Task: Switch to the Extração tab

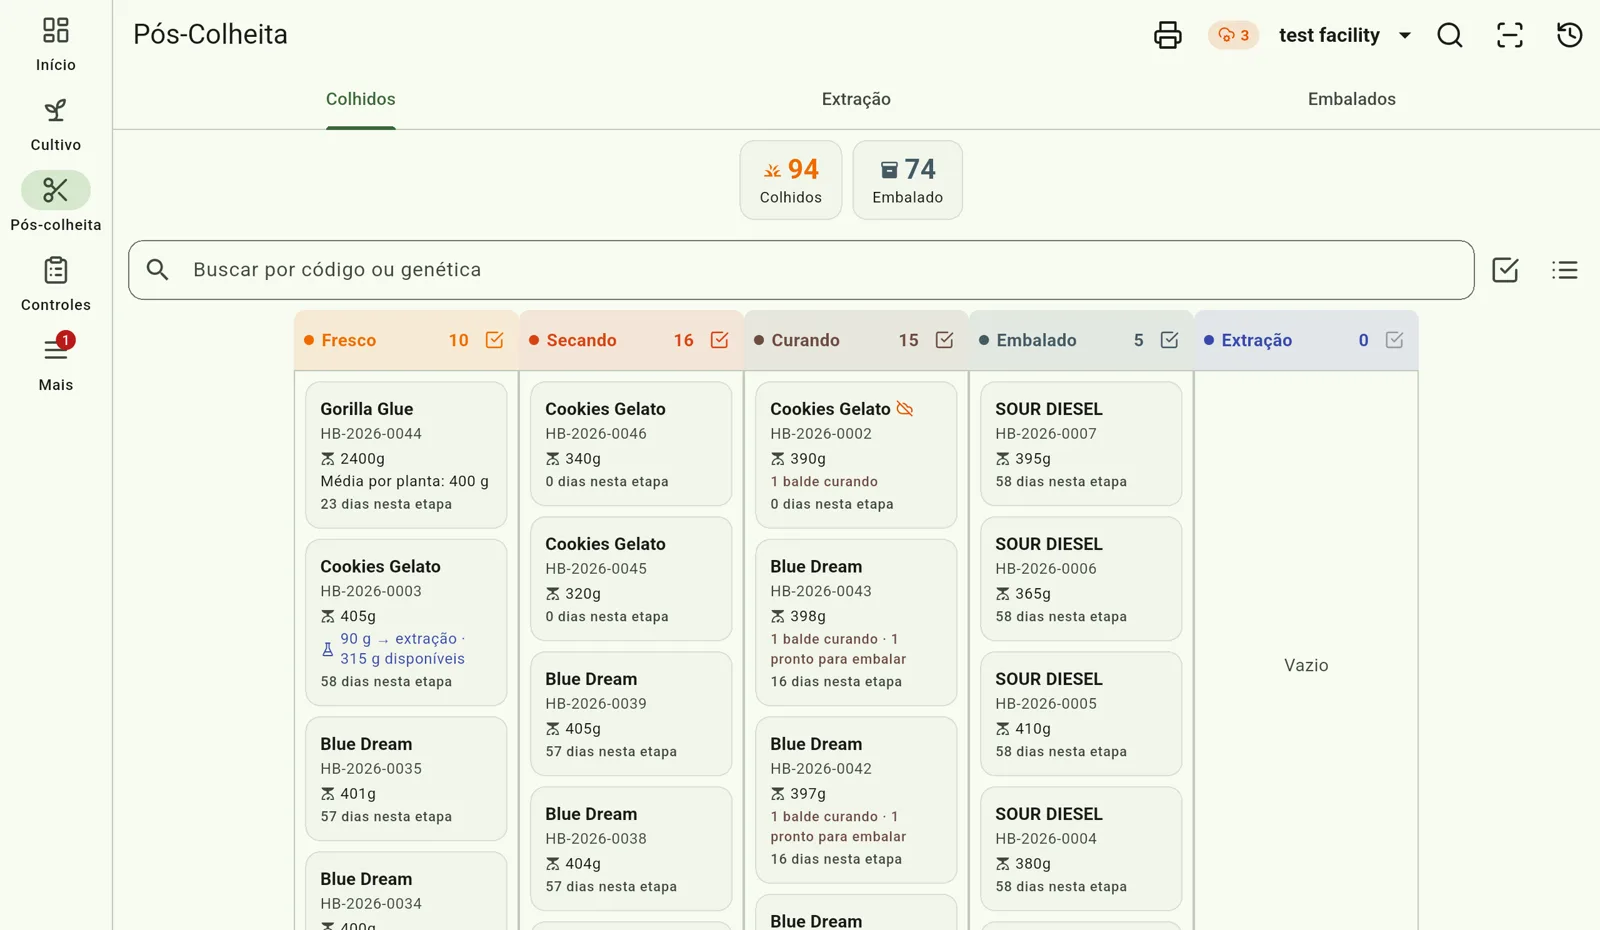Action: coord(856,99)
